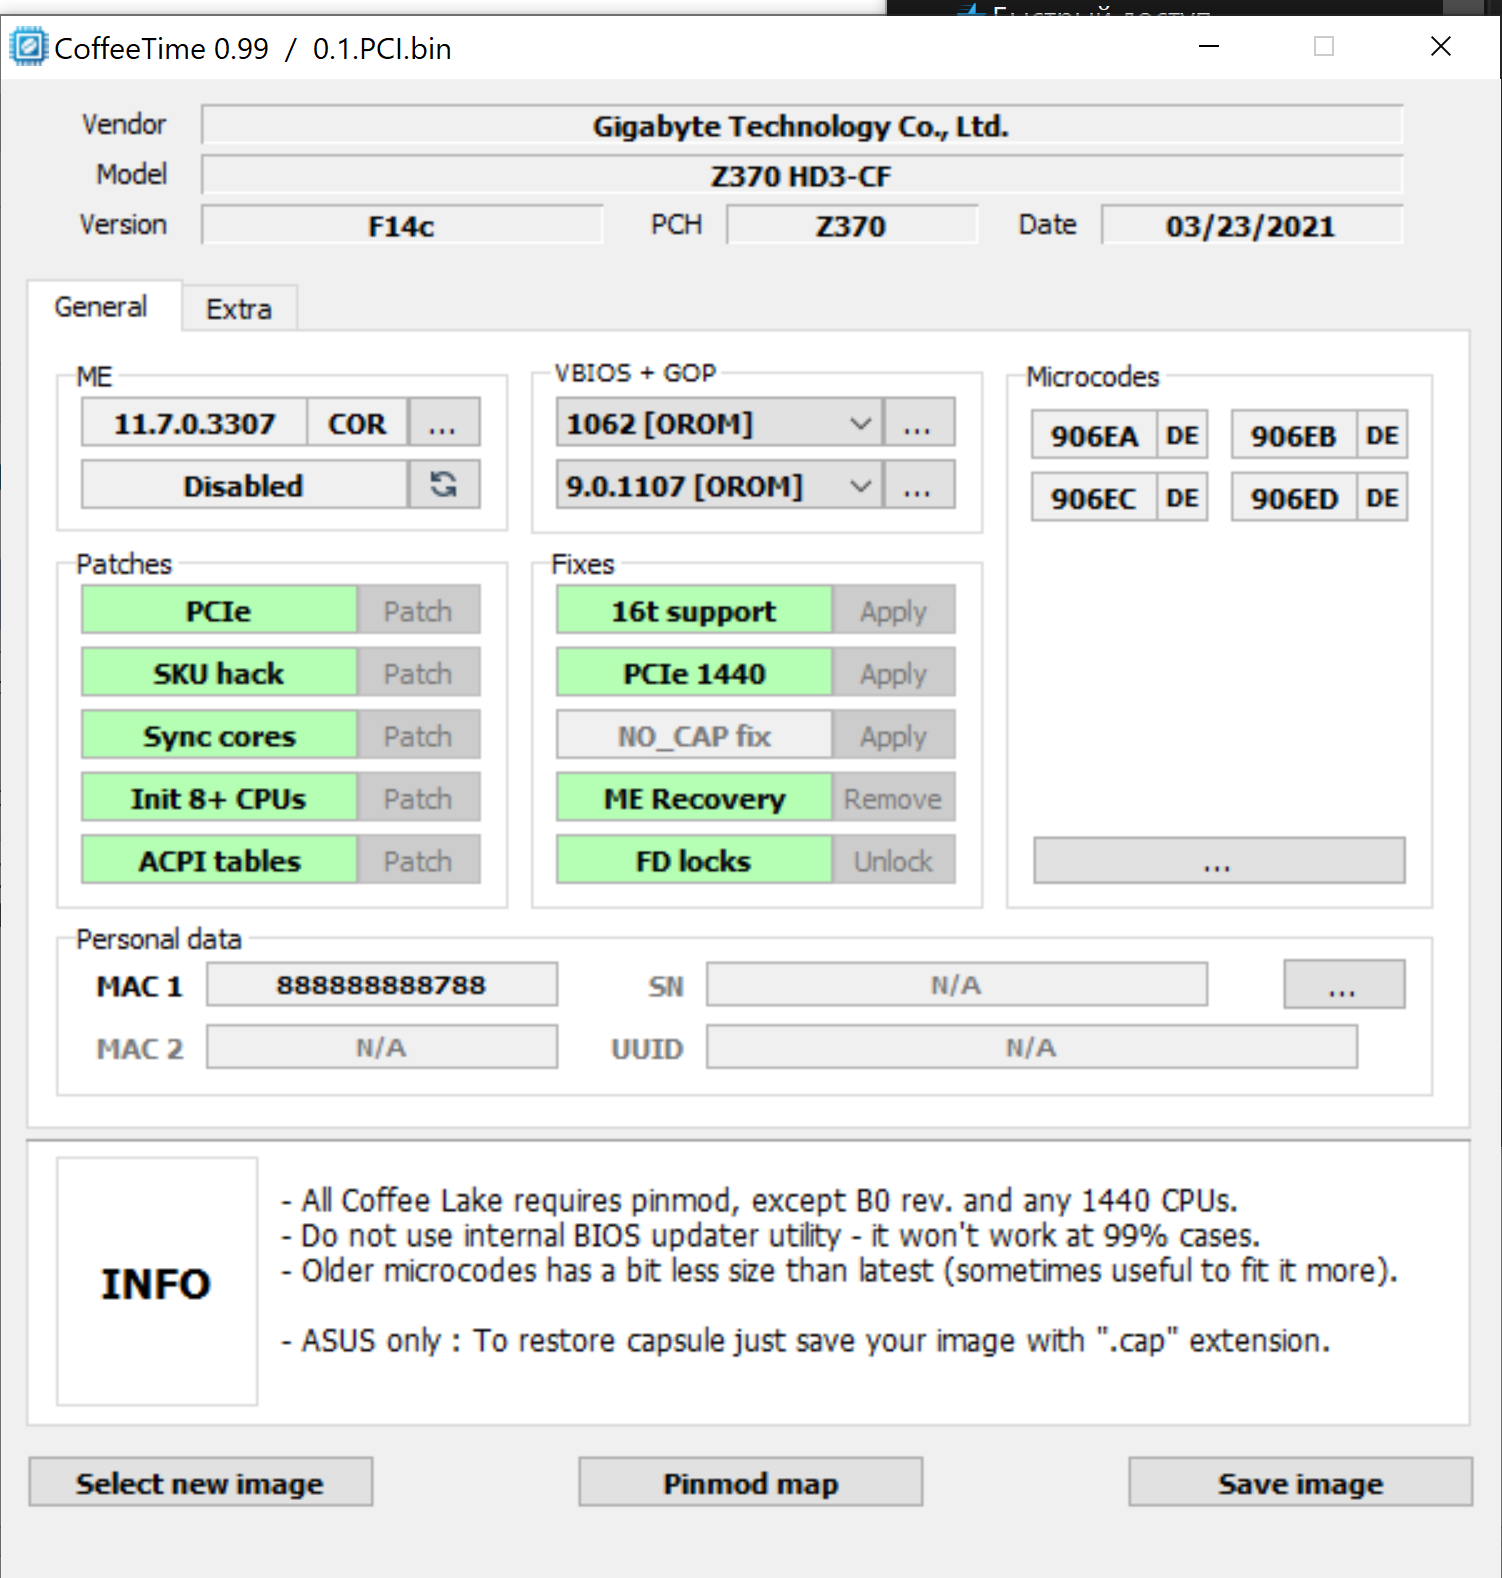
Task: Click the Version F14c field
Action: pos(402,225)
